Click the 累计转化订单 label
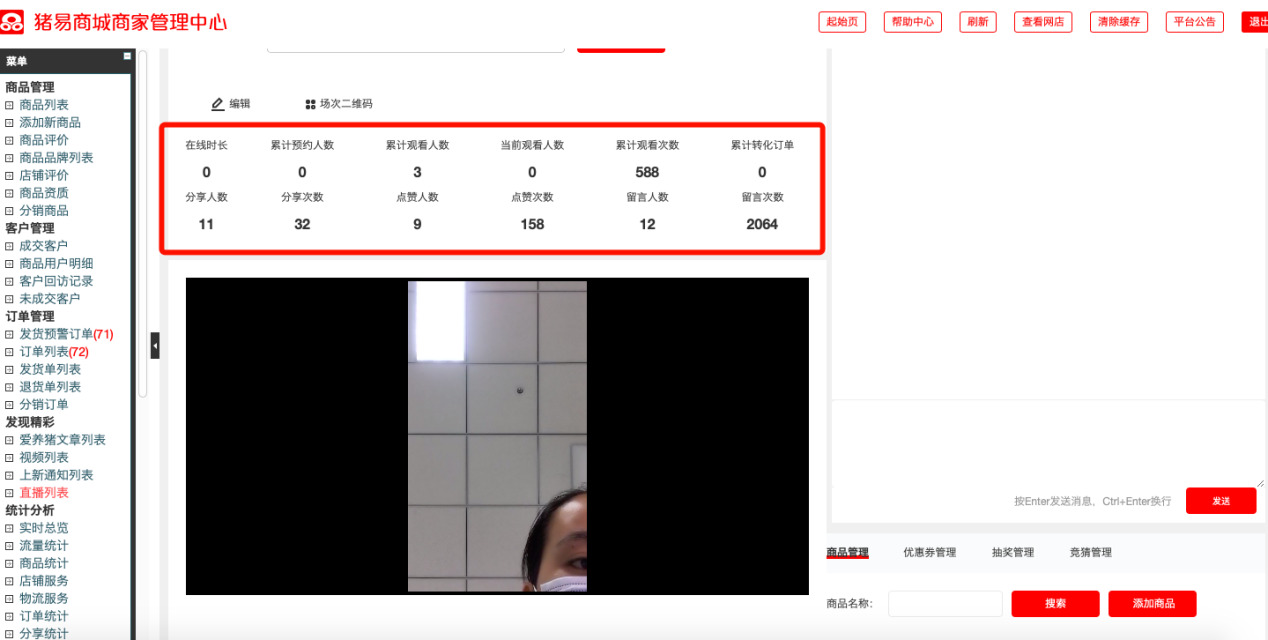The width and height of the screenshot is (1268, 640). 762,145
